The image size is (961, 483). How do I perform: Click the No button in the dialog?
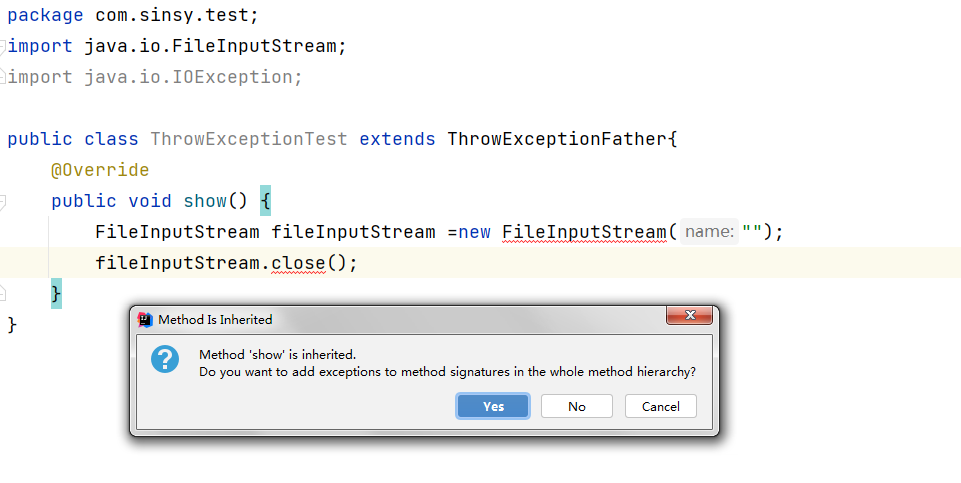click(576, 406)
